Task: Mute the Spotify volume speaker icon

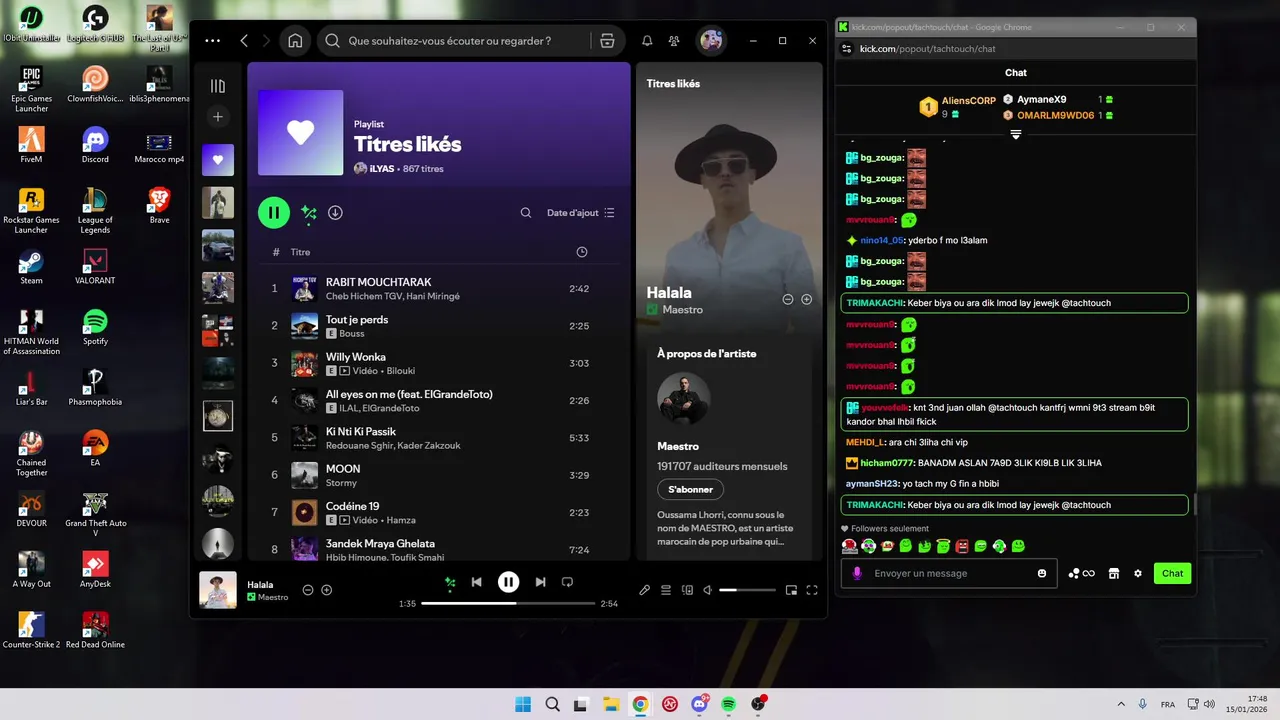Action: pyautogui.click(x=708, y=590)
